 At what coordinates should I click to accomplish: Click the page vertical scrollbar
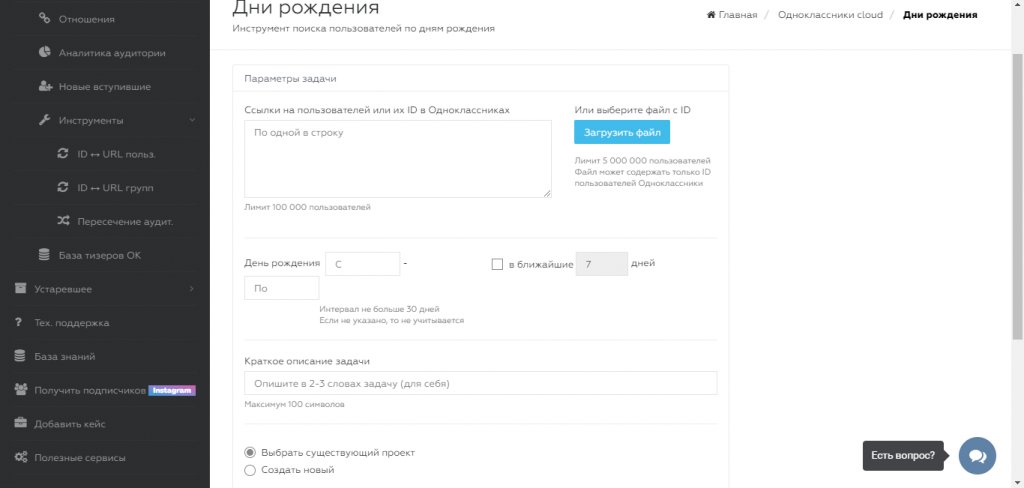click(x=1017, y=196)
